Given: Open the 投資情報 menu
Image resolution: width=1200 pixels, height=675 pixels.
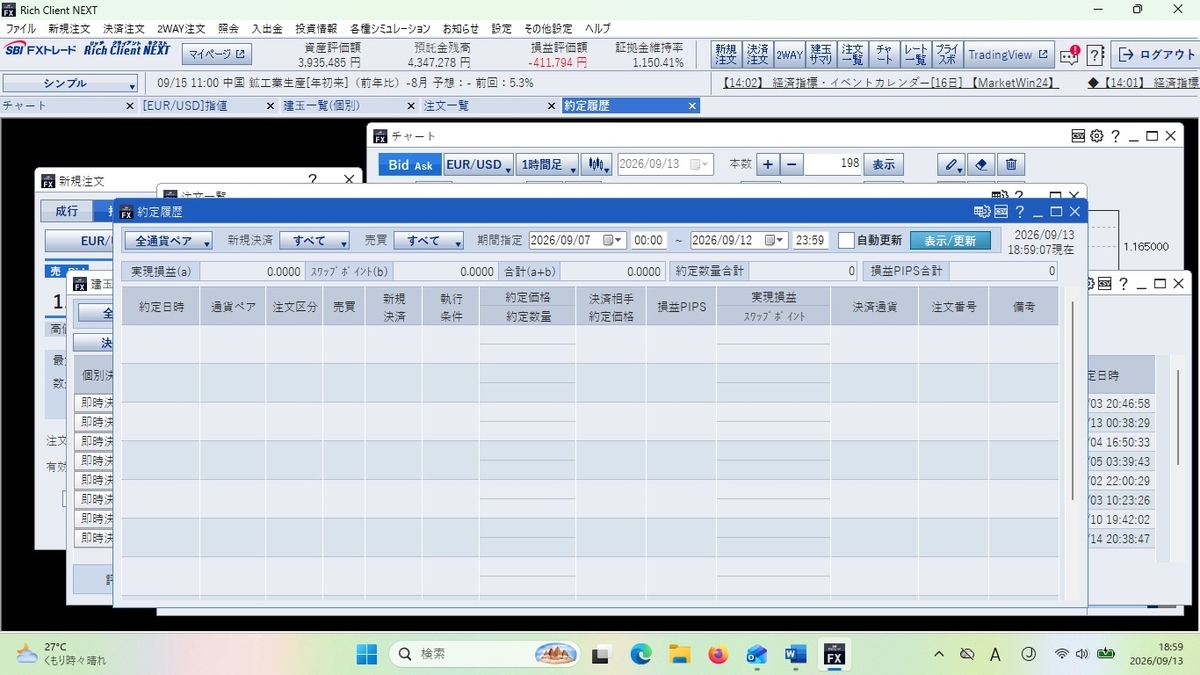Looking at the screenshot, I should [x=316, y=29].
